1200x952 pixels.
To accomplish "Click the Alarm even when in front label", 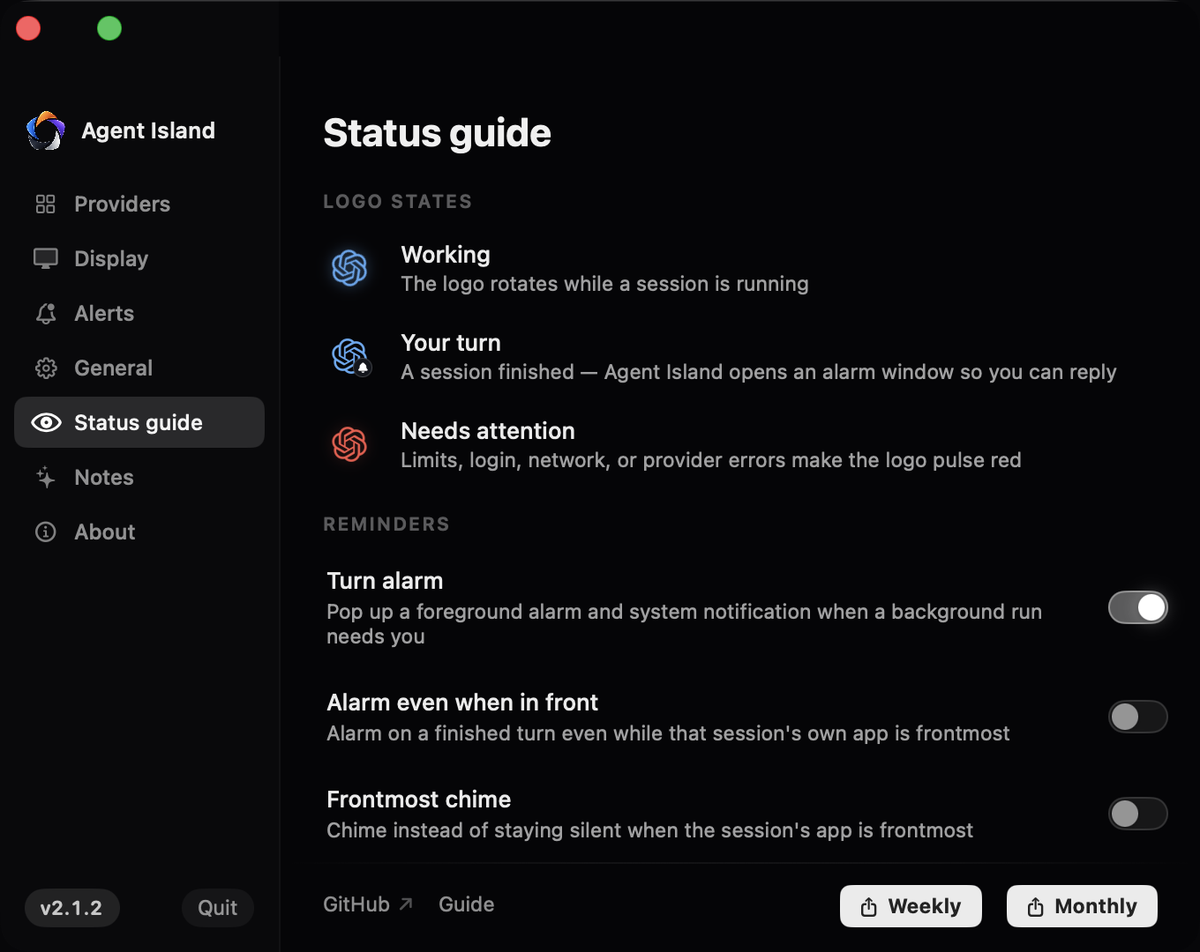I will (463, 703).
